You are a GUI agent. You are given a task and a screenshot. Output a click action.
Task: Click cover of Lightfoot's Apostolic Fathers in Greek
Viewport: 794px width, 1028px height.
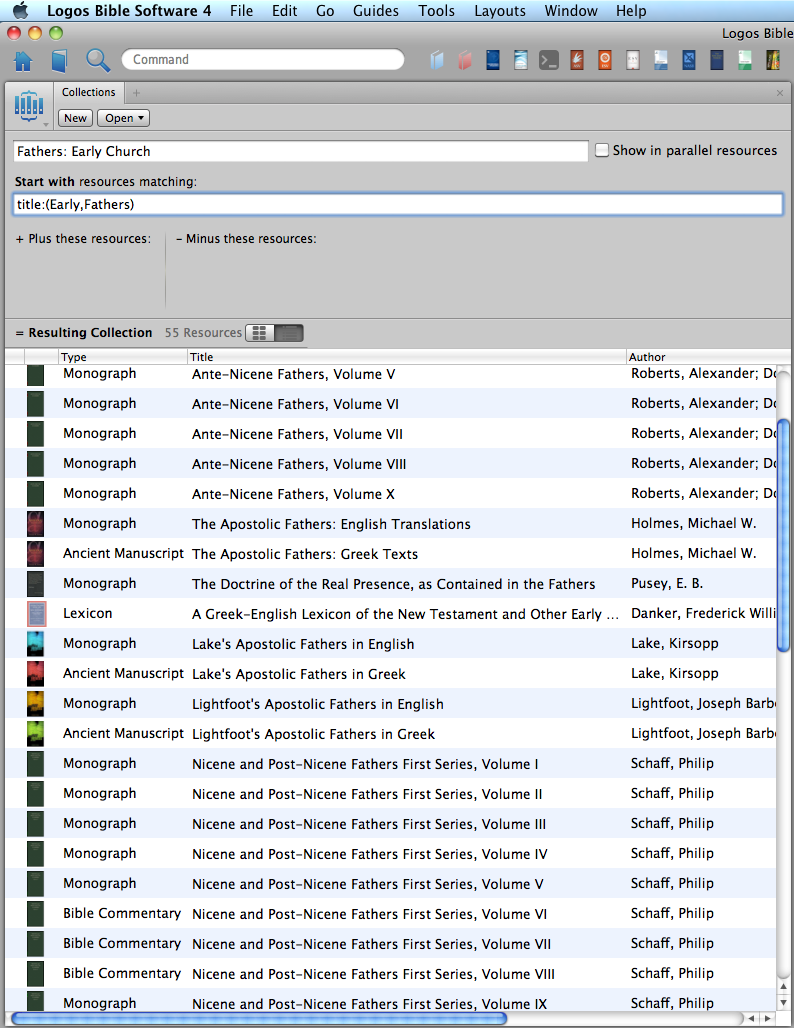pos(35,734)
